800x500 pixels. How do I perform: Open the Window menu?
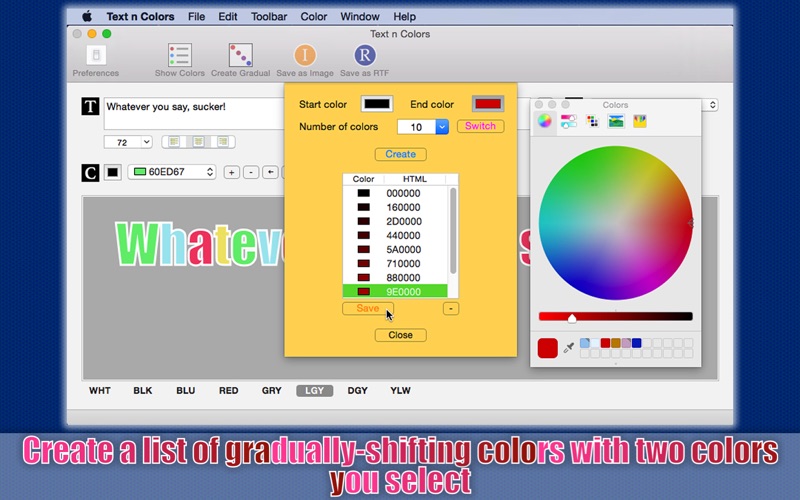[360, 16]
